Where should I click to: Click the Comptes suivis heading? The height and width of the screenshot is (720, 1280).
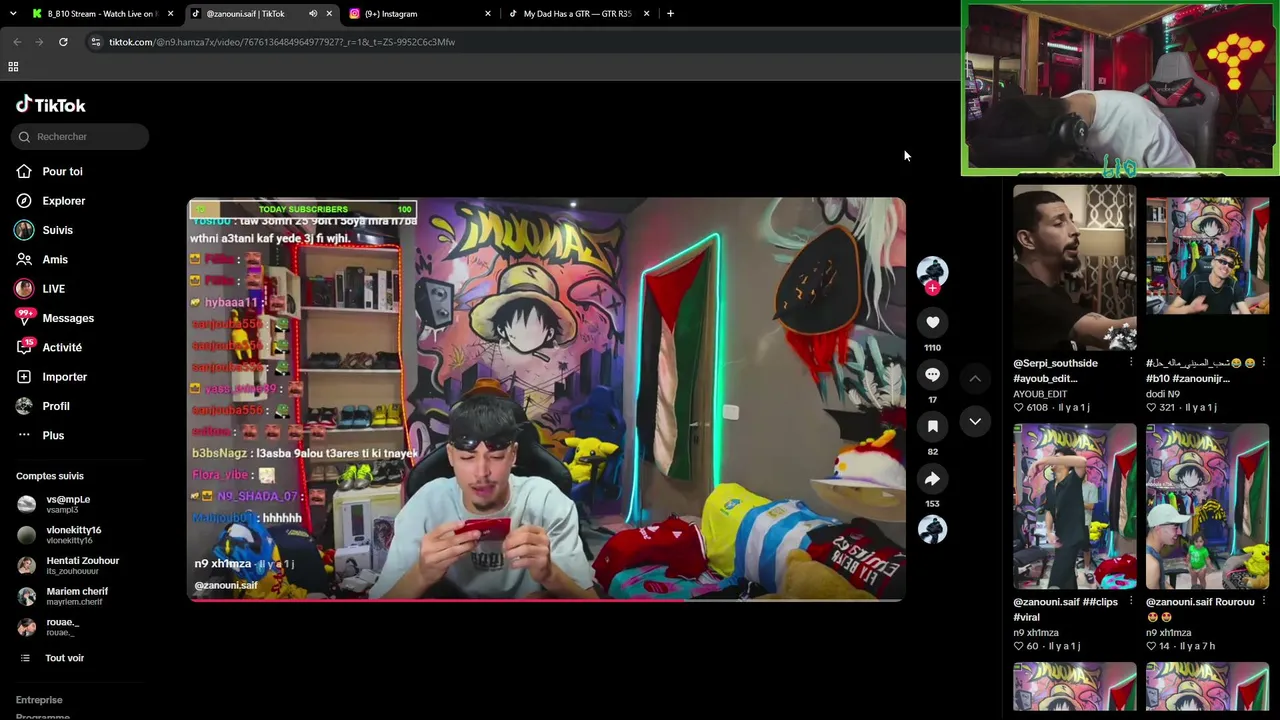(50, 476)
